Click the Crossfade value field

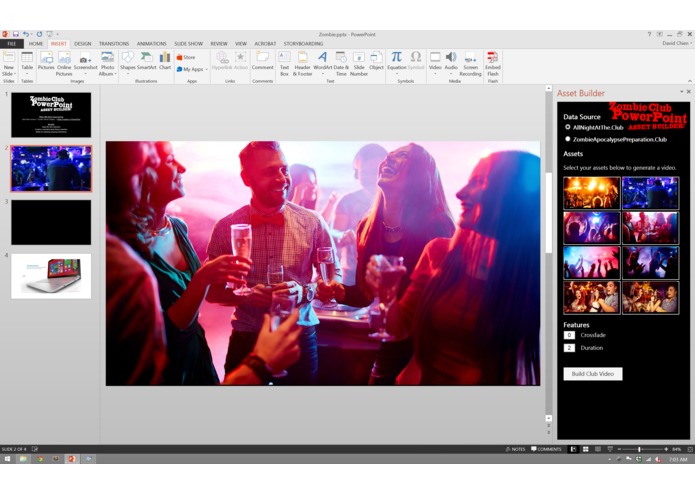click(x=569, y=335)
